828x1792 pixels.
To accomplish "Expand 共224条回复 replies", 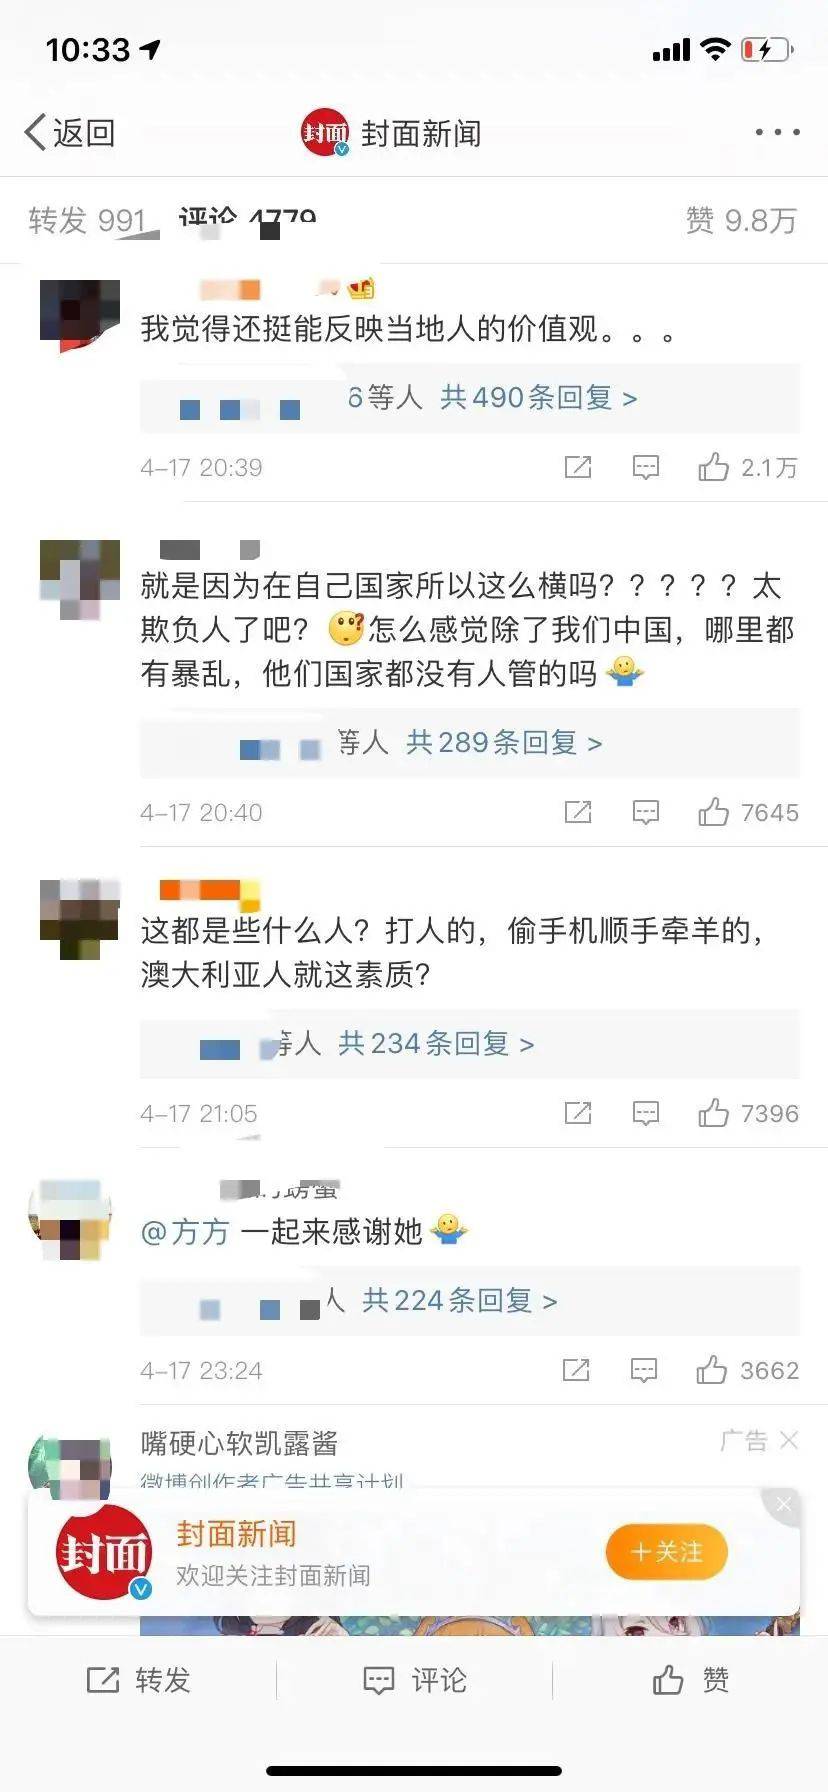I will click(x=459, y=1300).
